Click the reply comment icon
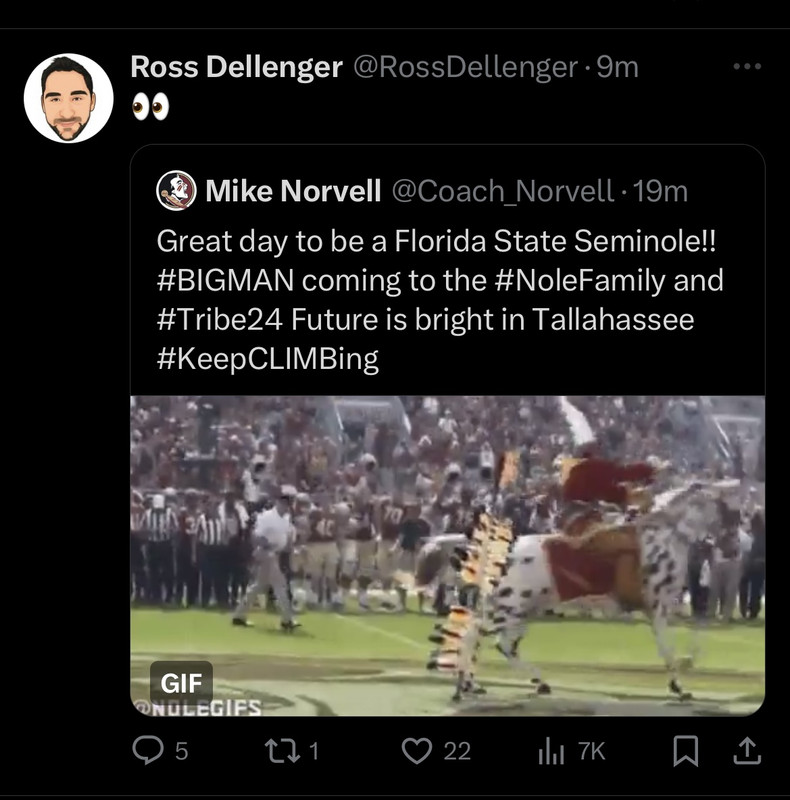 [x=147, y=751]
